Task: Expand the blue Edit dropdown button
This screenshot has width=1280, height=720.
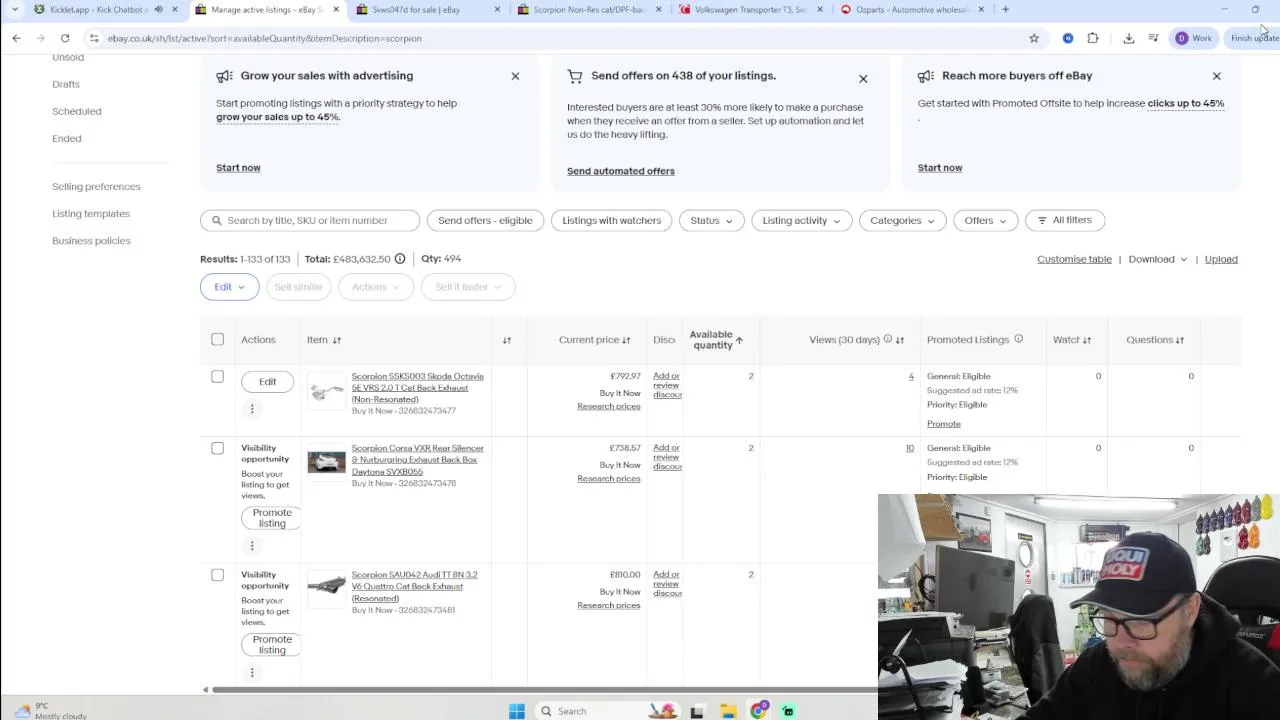Action: pyautogui.click(x=229, y=287)
